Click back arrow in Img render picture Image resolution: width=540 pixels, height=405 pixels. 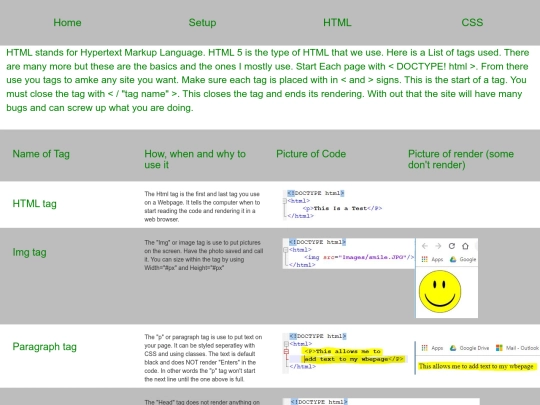point(425,246)
